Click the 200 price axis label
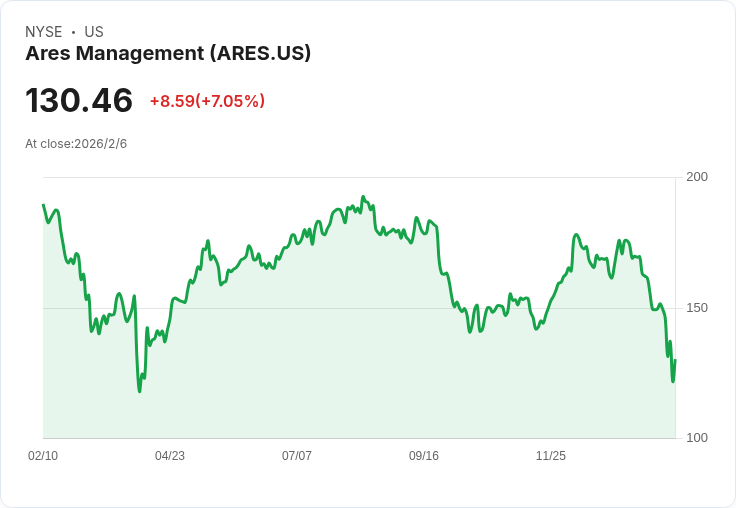Viewport: 736px width, 508px height. pos(697,177)
